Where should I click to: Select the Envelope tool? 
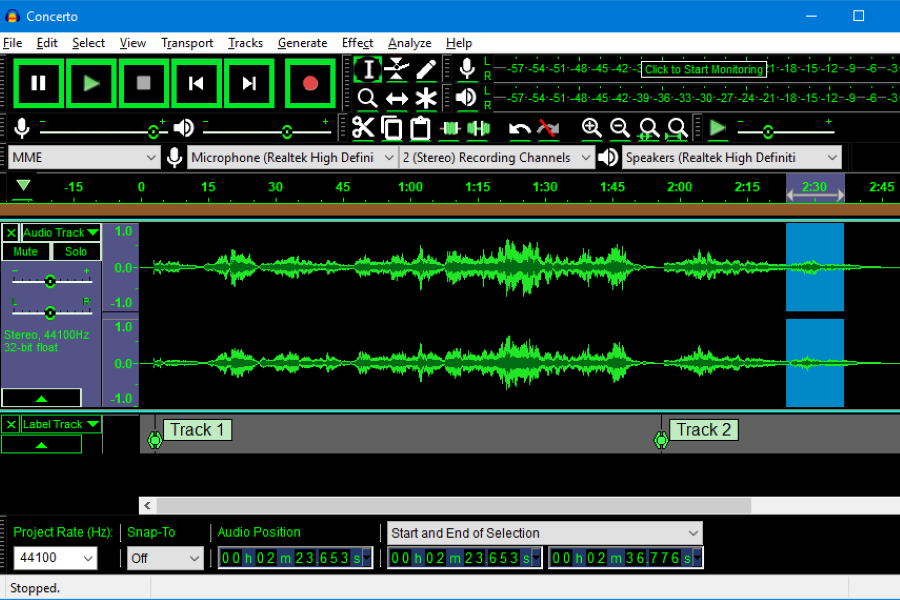397,69
